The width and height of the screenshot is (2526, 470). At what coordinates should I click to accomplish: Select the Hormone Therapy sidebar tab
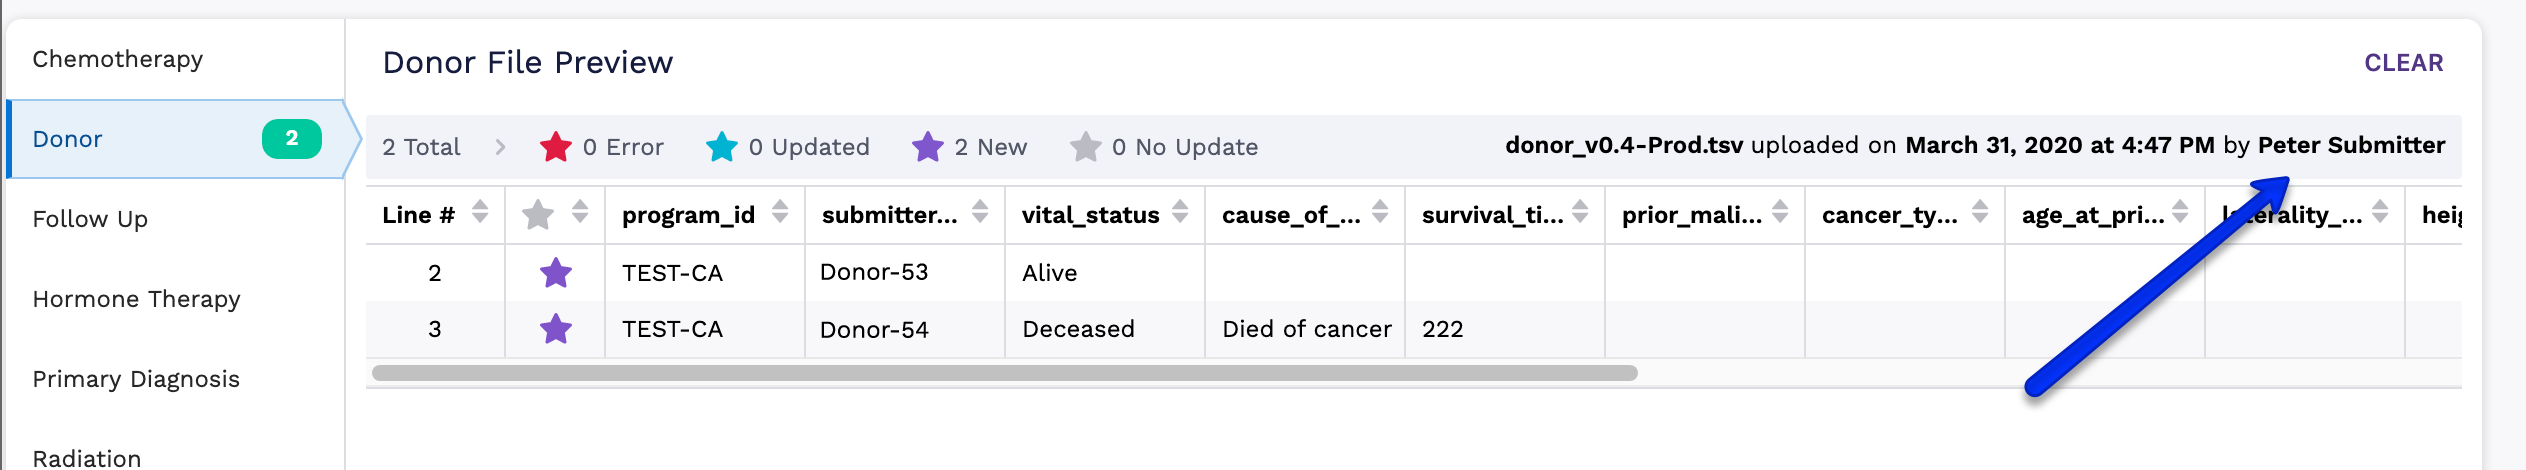(136, 299)
